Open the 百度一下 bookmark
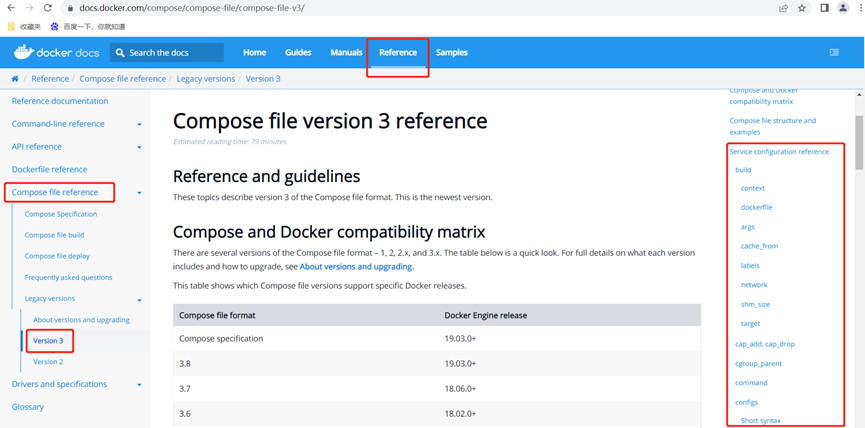Image resolution: width=865 pixels, height=428 pixels. pyautogui.click(x=88, y=26)
